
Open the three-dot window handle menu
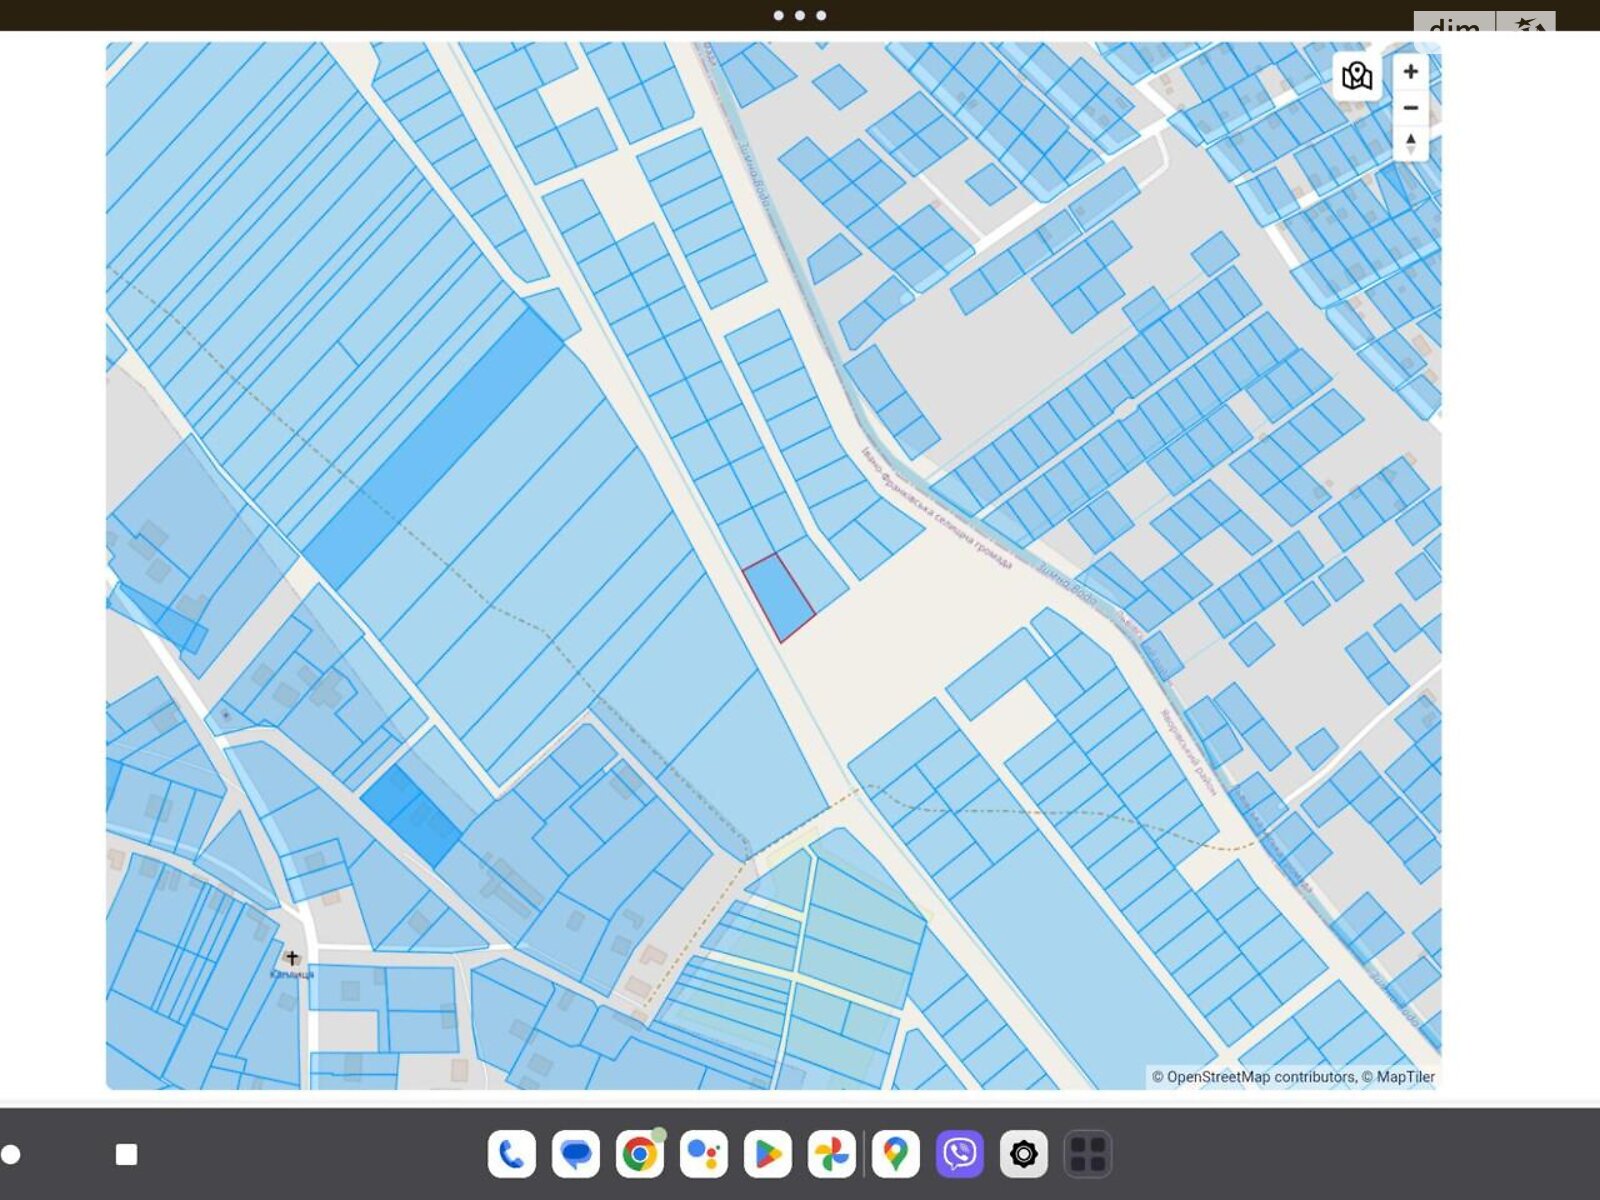tap(800, 15)
